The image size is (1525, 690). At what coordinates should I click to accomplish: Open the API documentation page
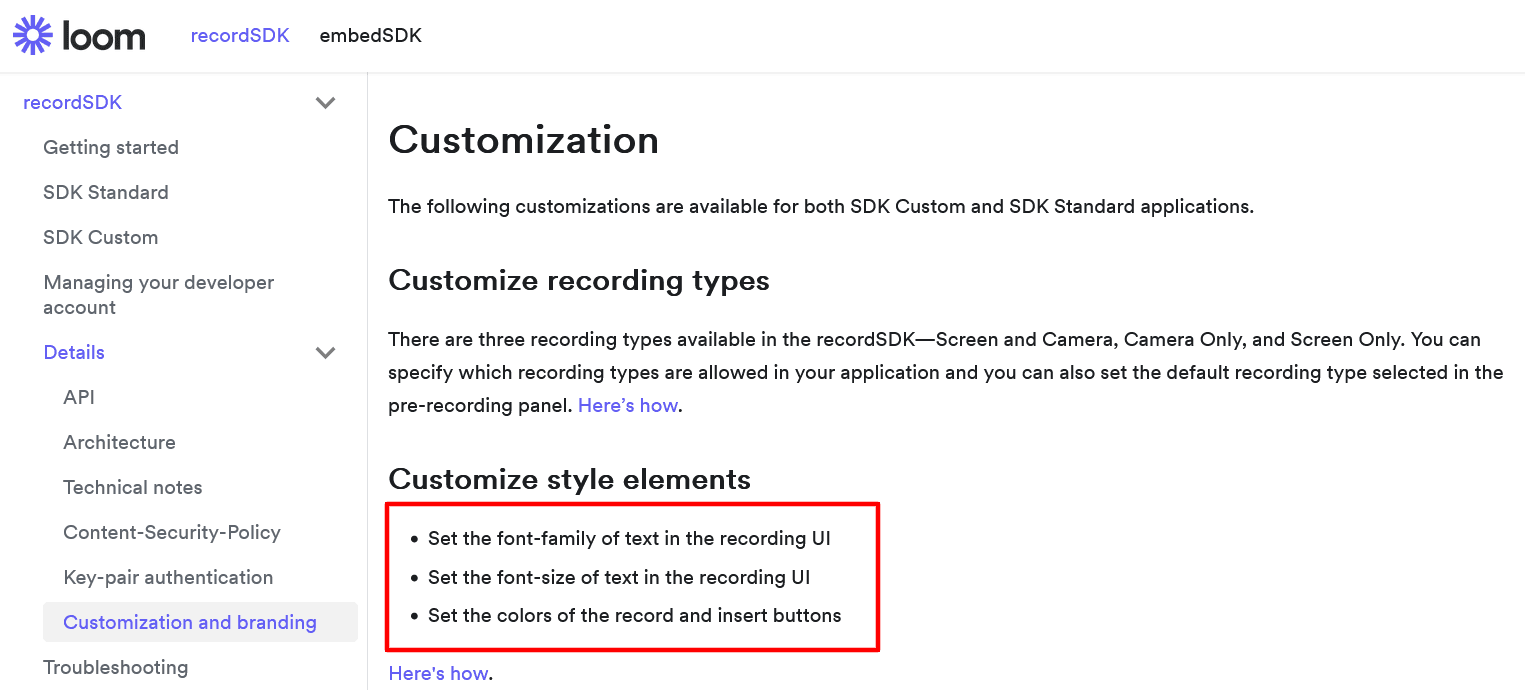79,398
